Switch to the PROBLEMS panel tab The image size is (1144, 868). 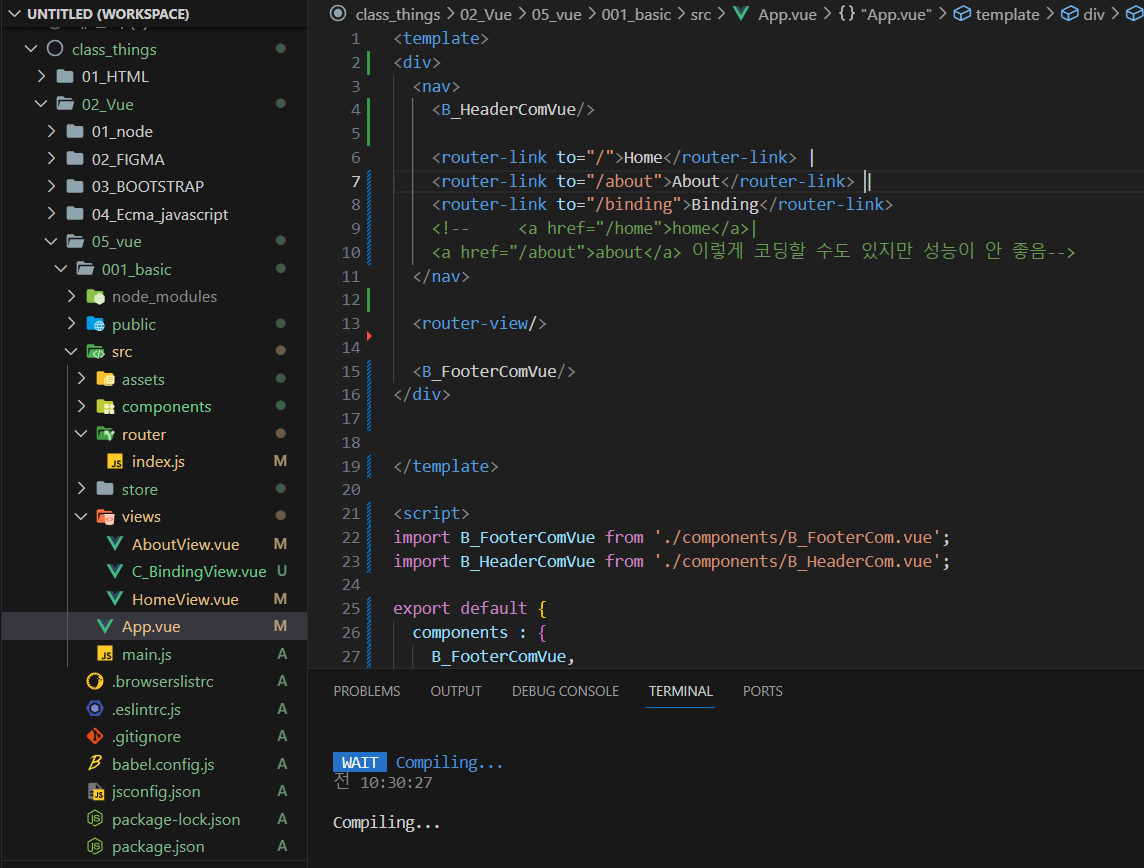pos(366,691)
